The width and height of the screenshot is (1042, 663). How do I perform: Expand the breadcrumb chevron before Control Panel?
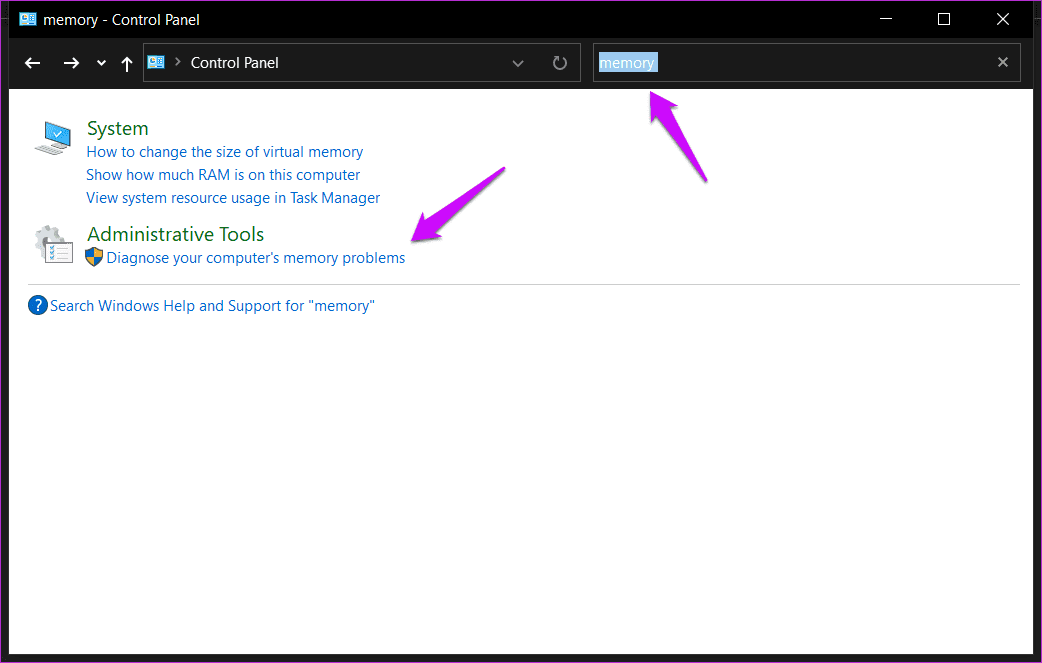click(177, 62)
